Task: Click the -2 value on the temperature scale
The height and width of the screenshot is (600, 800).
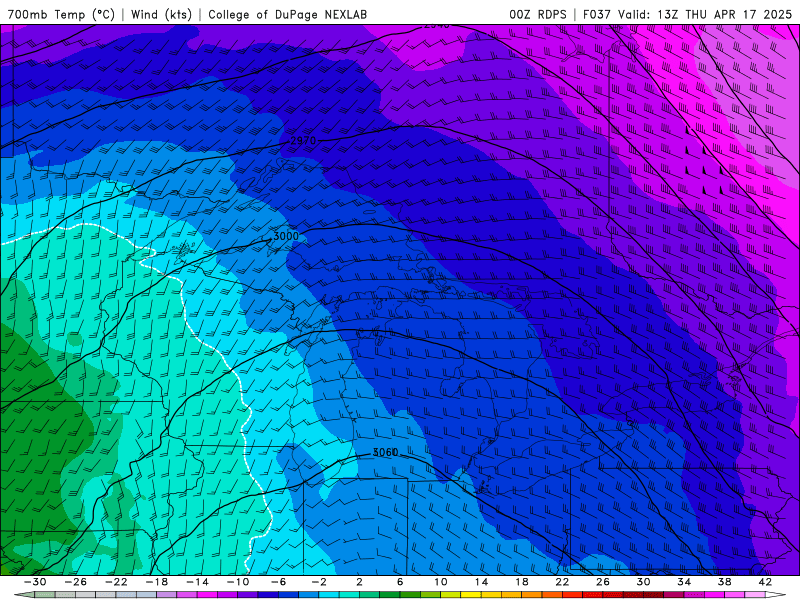Action: click(318, 582)
